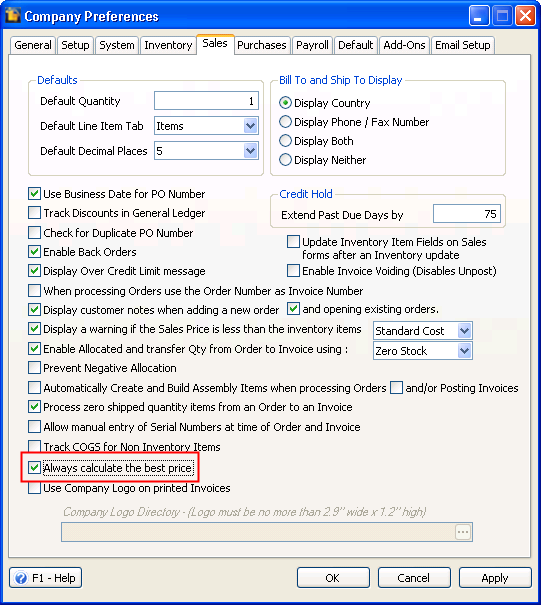Click the Extend Past Due Days field
The image size is (541, 605).
(467, 214)
